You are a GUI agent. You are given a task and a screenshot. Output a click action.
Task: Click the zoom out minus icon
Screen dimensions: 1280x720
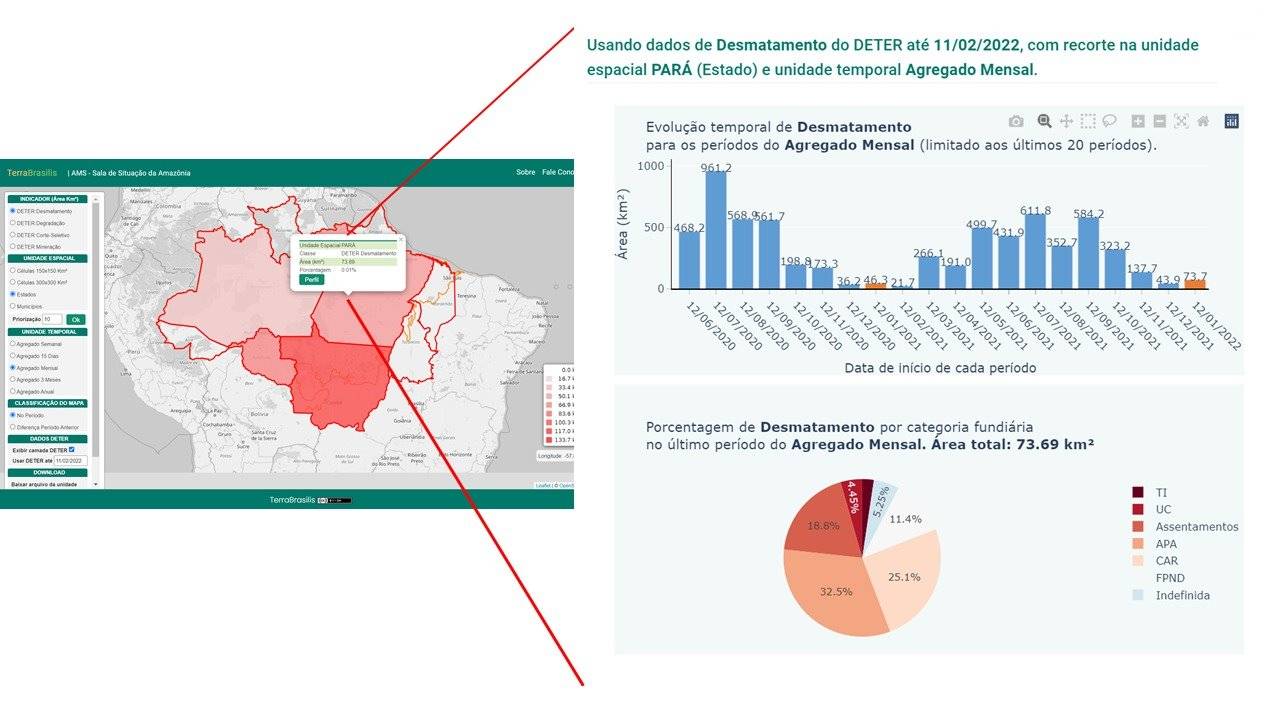(x=1160, y=121)
